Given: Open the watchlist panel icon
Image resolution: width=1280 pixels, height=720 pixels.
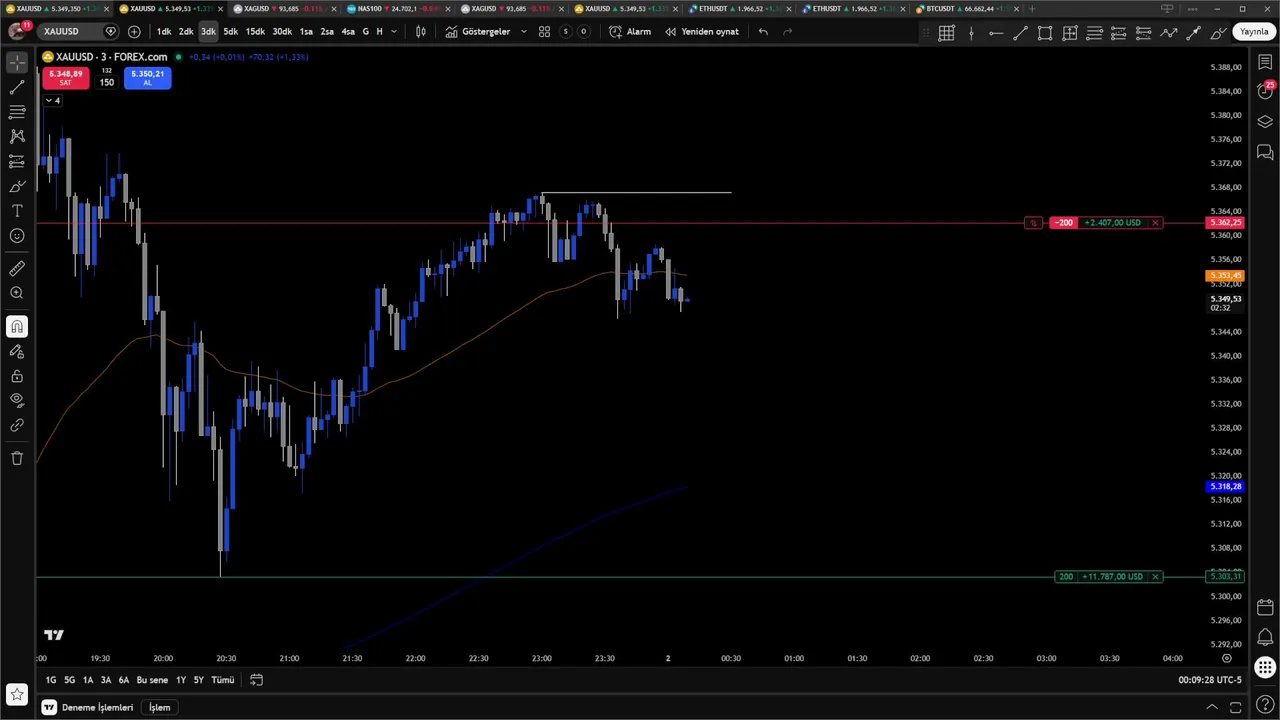Looking at the screenshot, I should click(x=1265, y=62).
